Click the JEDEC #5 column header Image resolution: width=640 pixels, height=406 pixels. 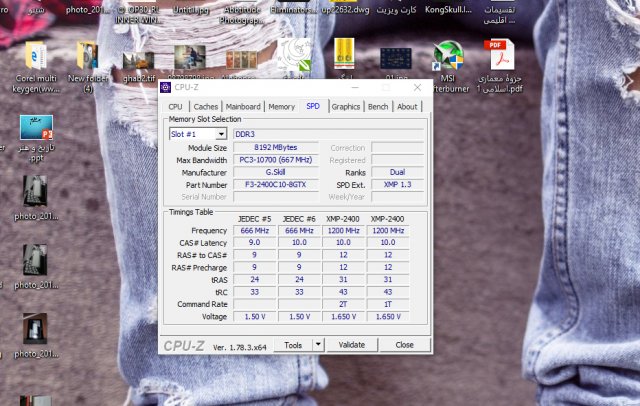tap(254, 219)
